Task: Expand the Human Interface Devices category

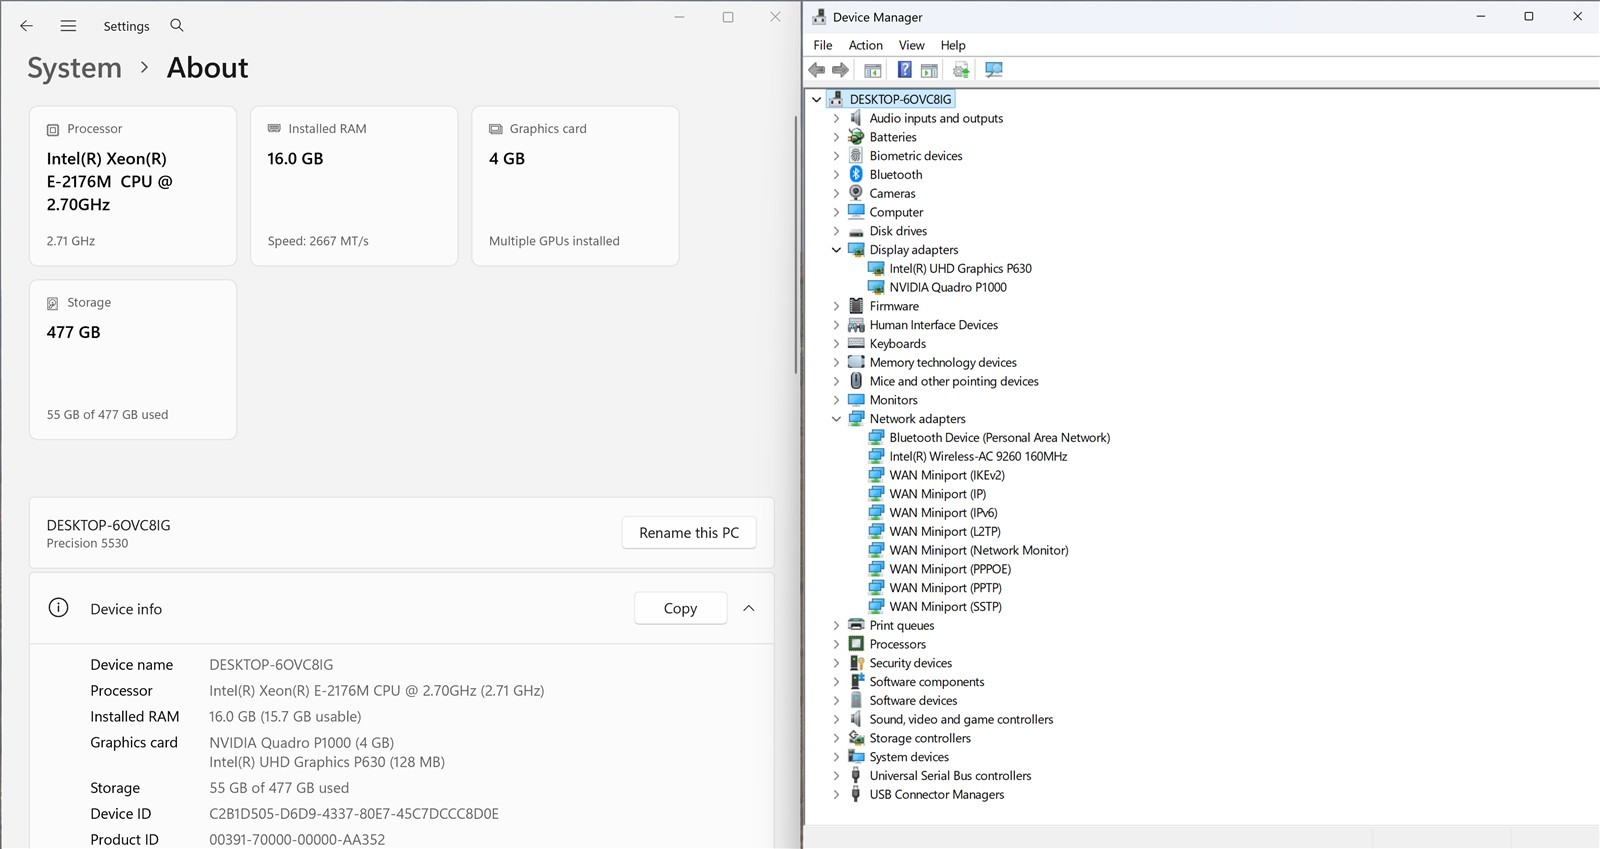Action: tap(837, 325)
